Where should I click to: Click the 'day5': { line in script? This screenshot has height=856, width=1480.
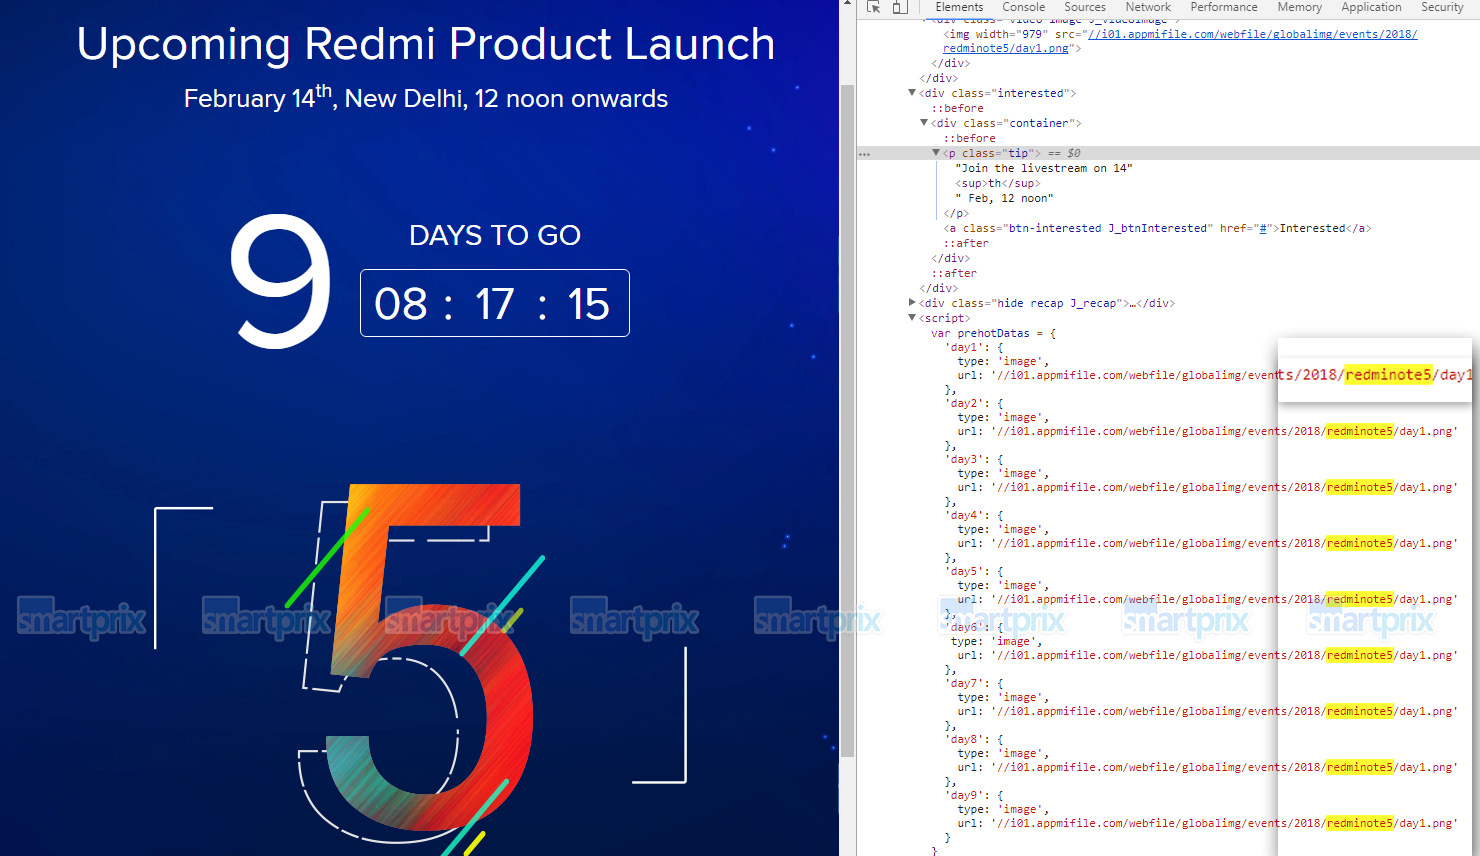[x=974, y=571]
